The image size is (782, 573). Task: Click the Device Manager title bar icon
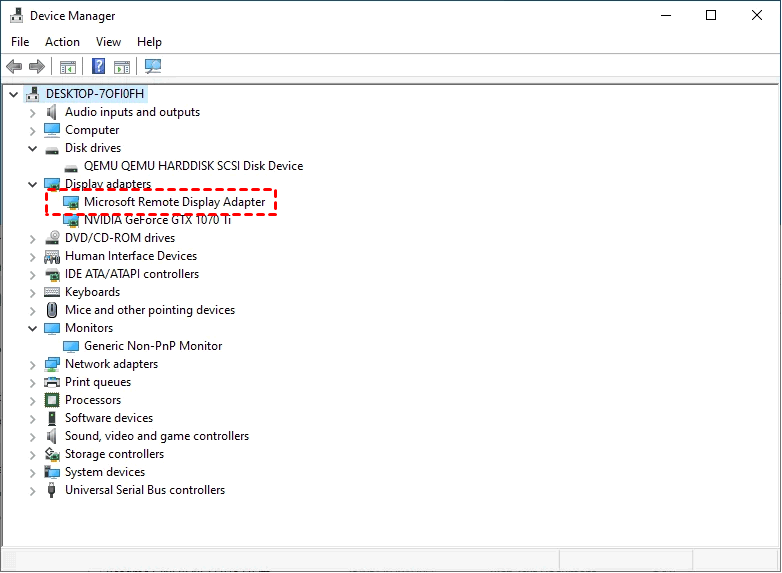point(16,15)
